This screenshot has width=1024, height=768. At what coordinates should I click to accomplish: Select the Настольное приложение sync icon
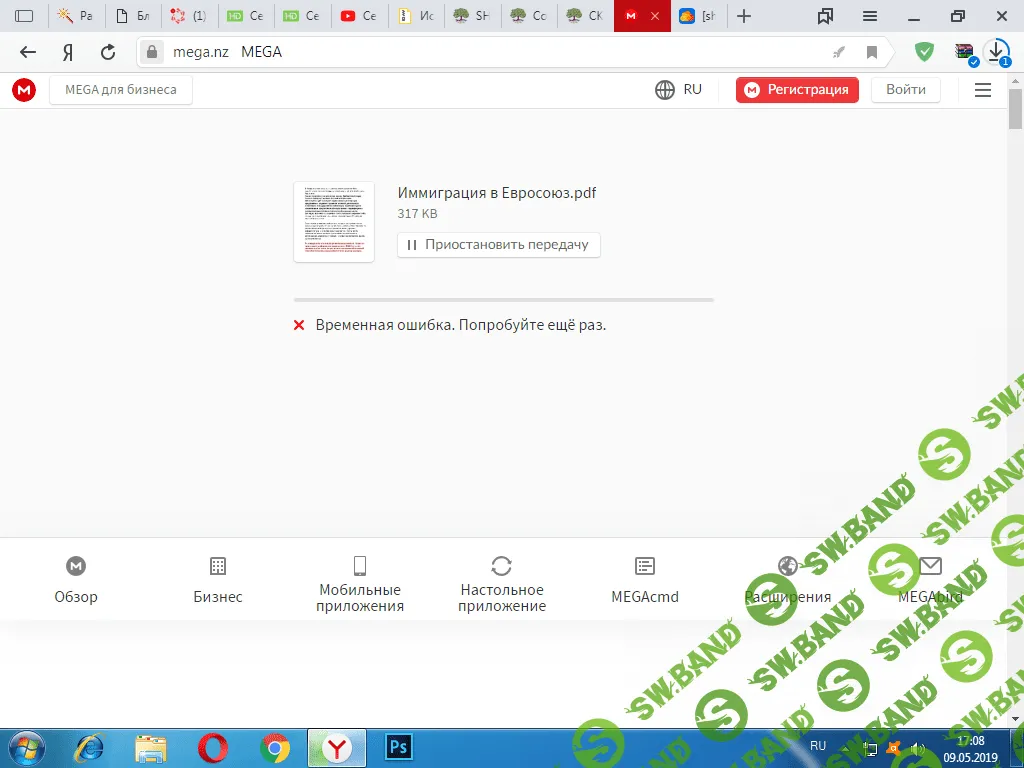(x=502, y=566)
